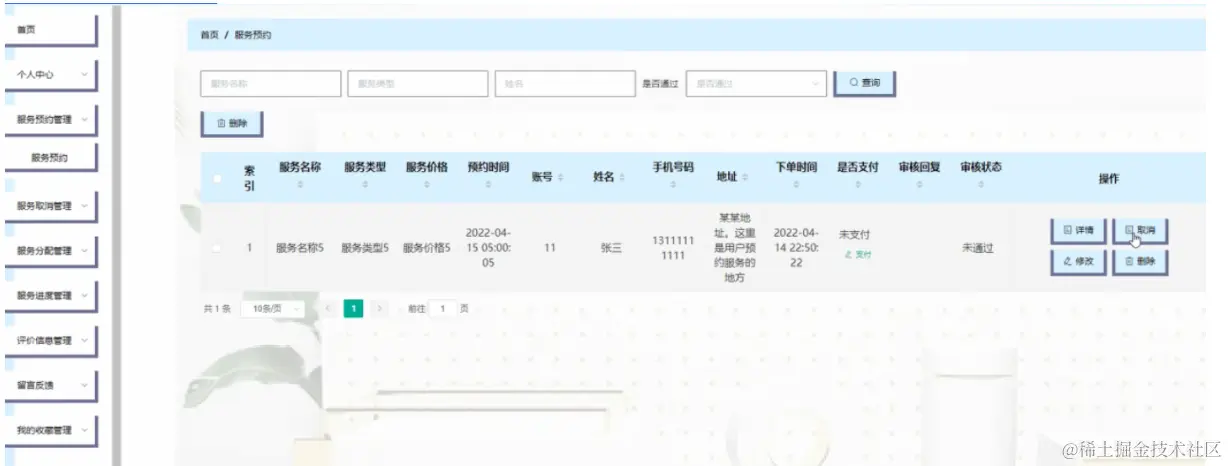1228x466 pixels.
Task: Click 删除 in row 1 actions
Action: (1140, 260)
